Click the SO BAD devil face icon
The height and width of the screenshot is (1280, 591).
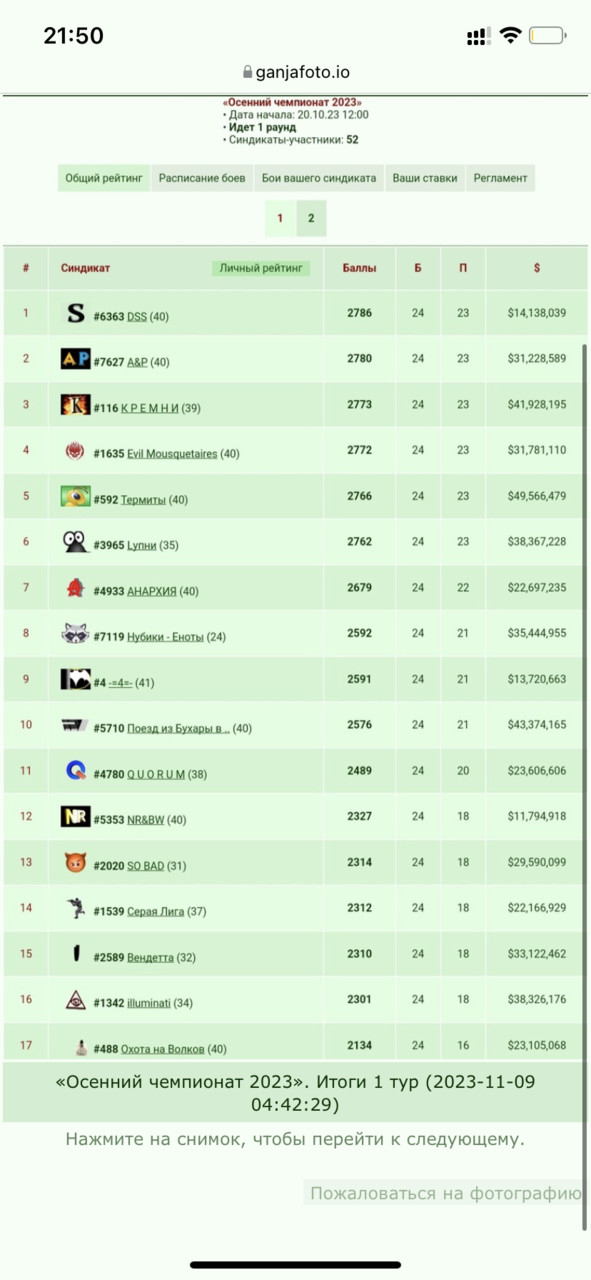pos(76,863)
